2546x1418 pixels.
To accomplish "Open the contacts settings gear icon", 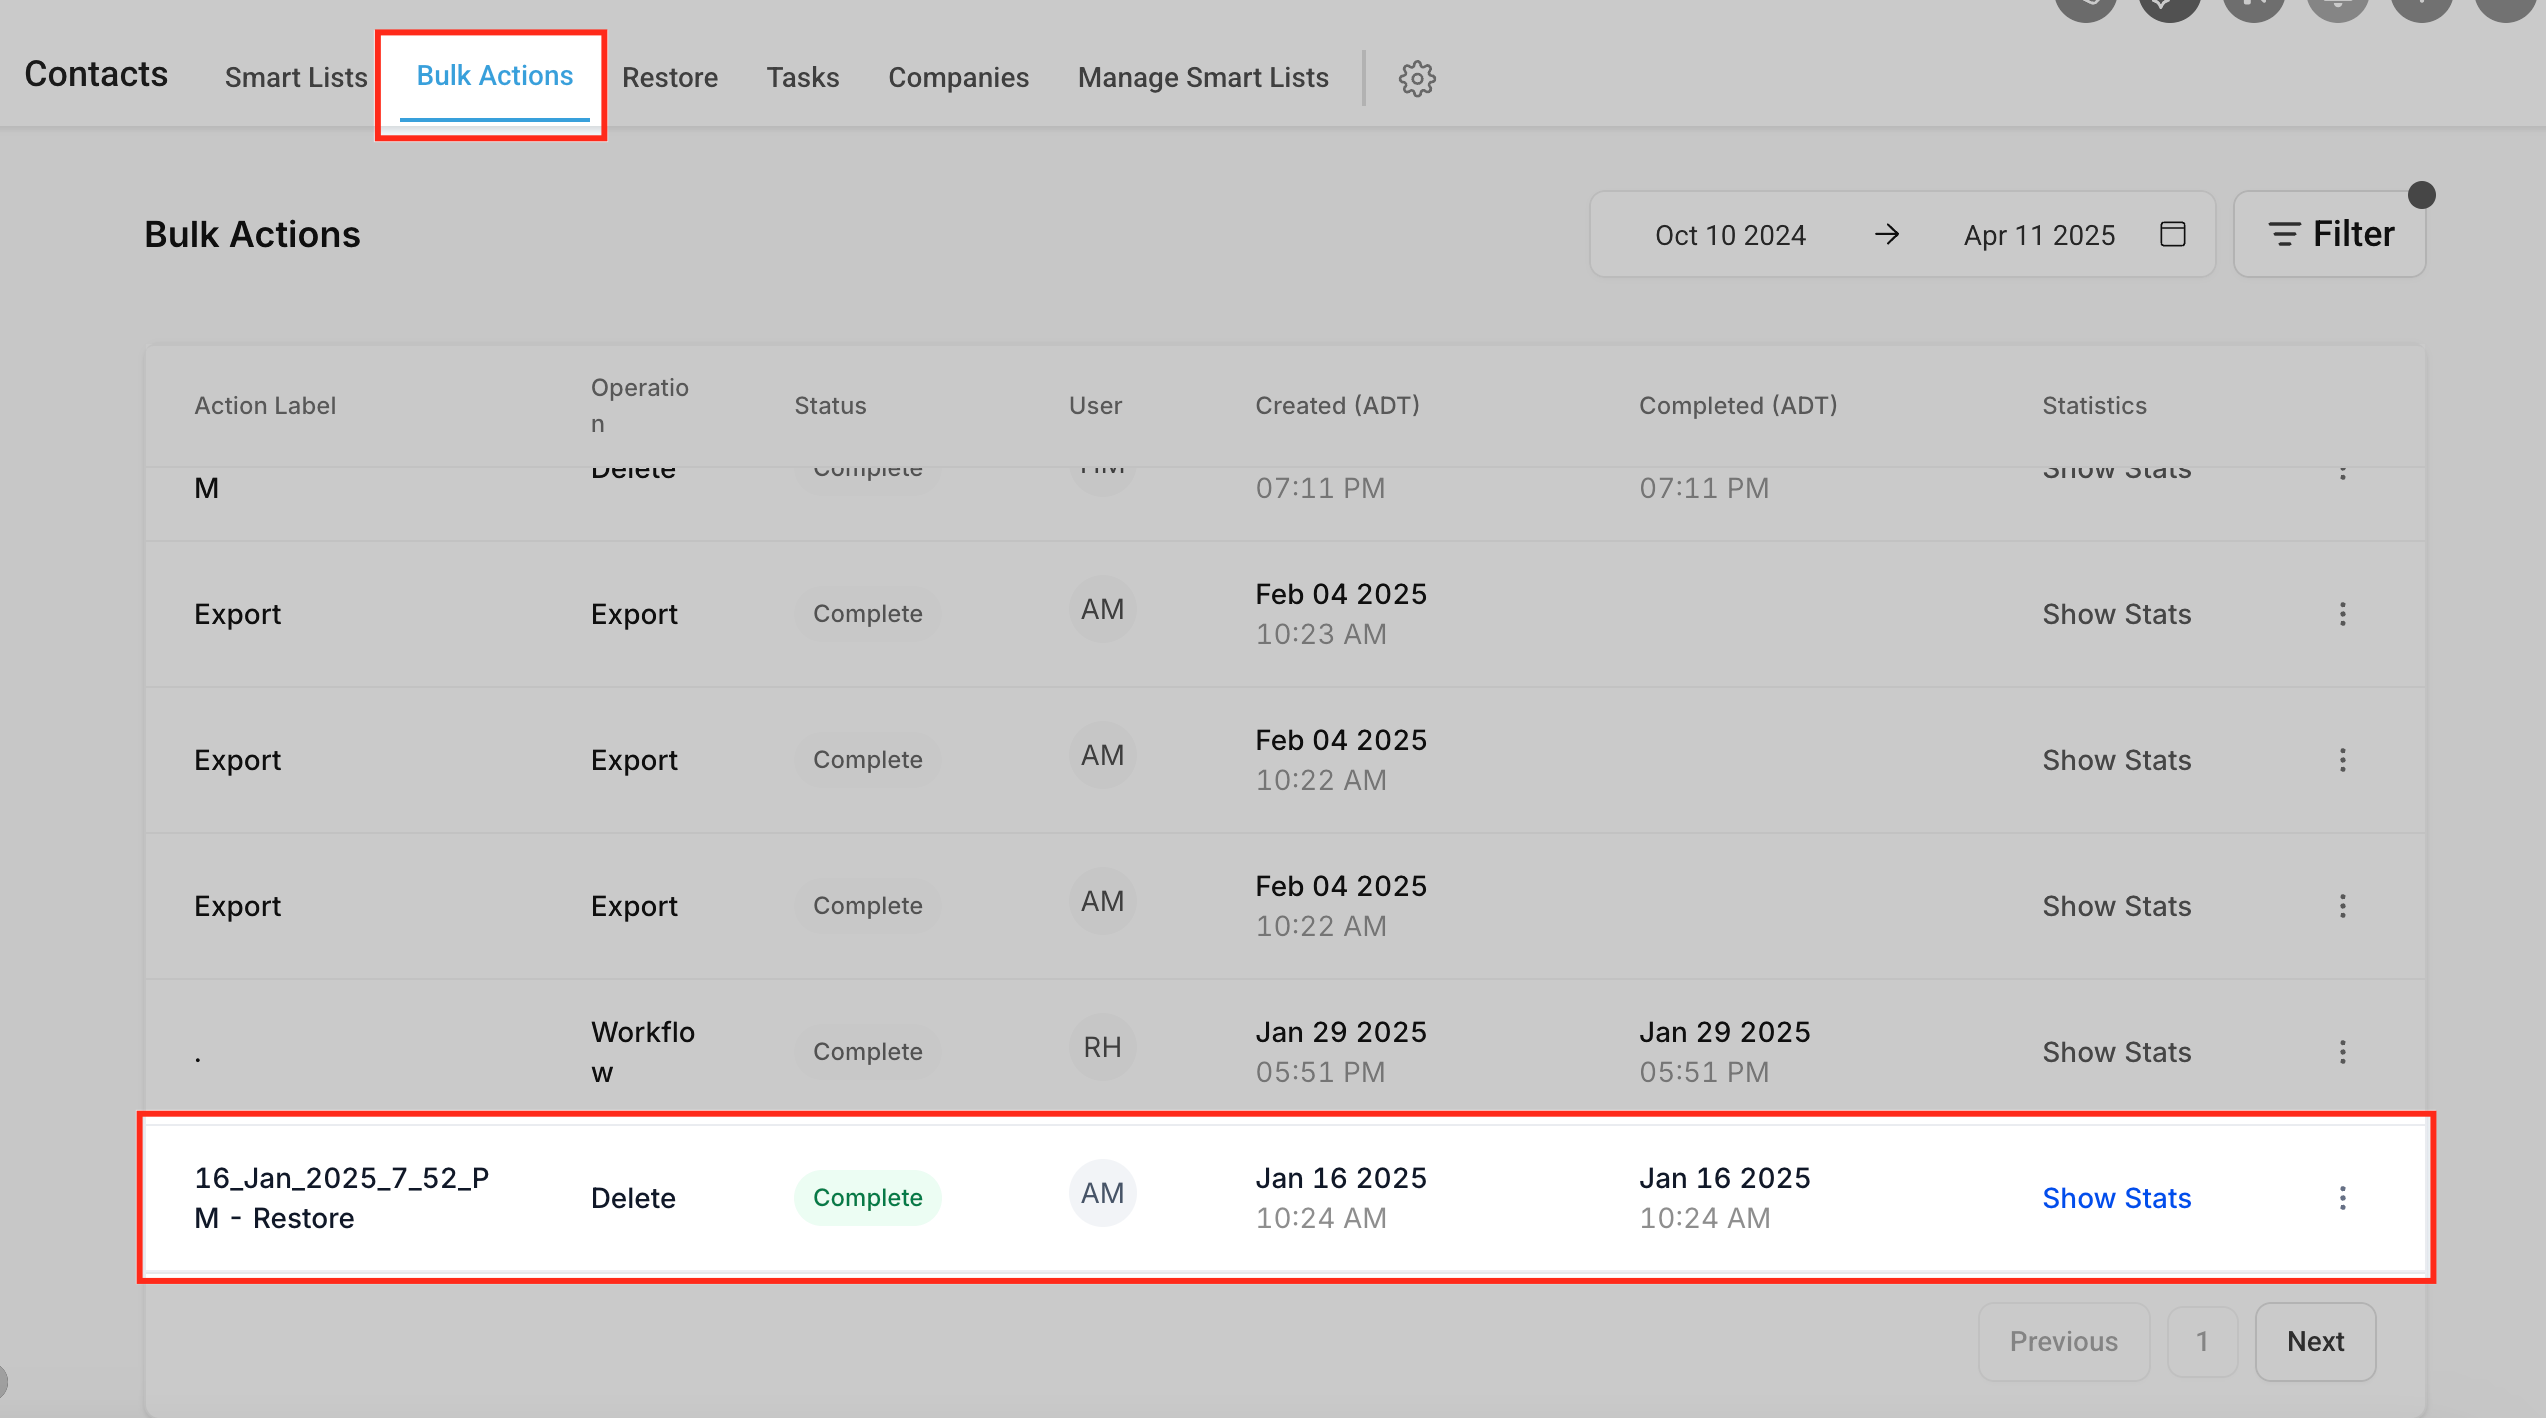I will point(1416,78).
